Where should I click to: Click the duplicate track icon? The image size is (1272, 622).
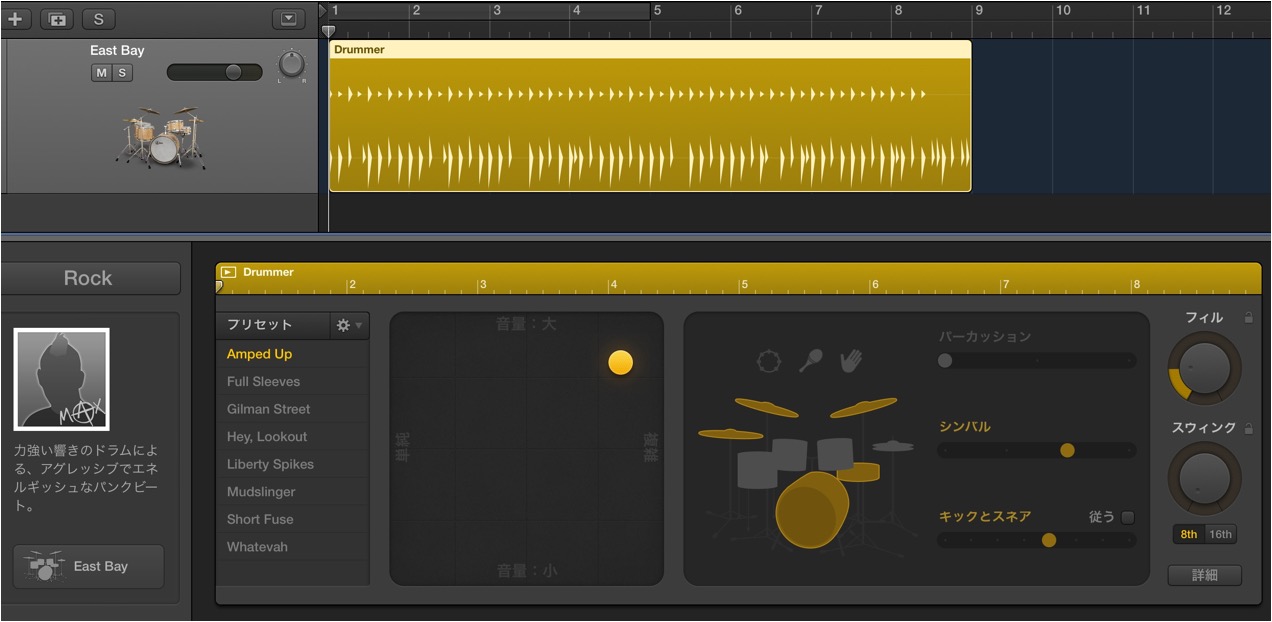[x=59, y=19]
